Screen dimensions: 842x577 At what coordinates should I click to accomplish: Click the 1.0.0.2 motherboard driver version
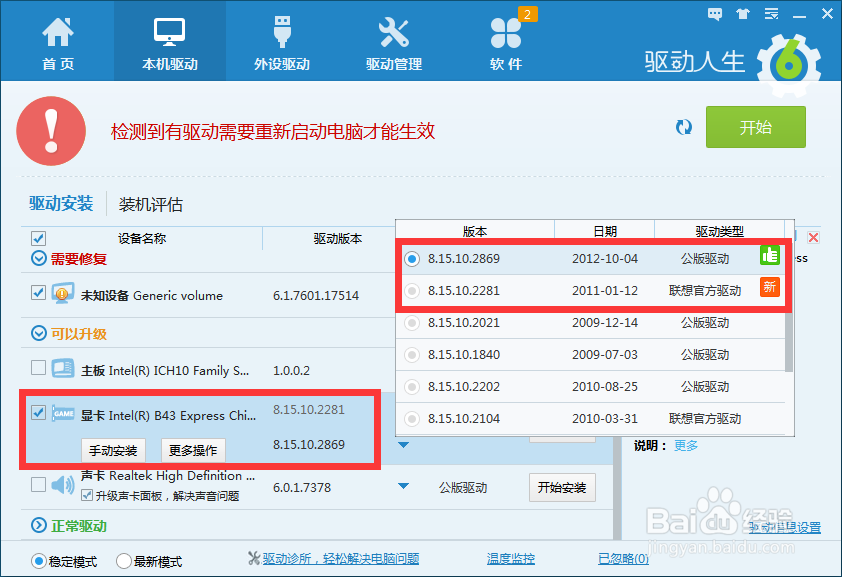tap(292, 370)
